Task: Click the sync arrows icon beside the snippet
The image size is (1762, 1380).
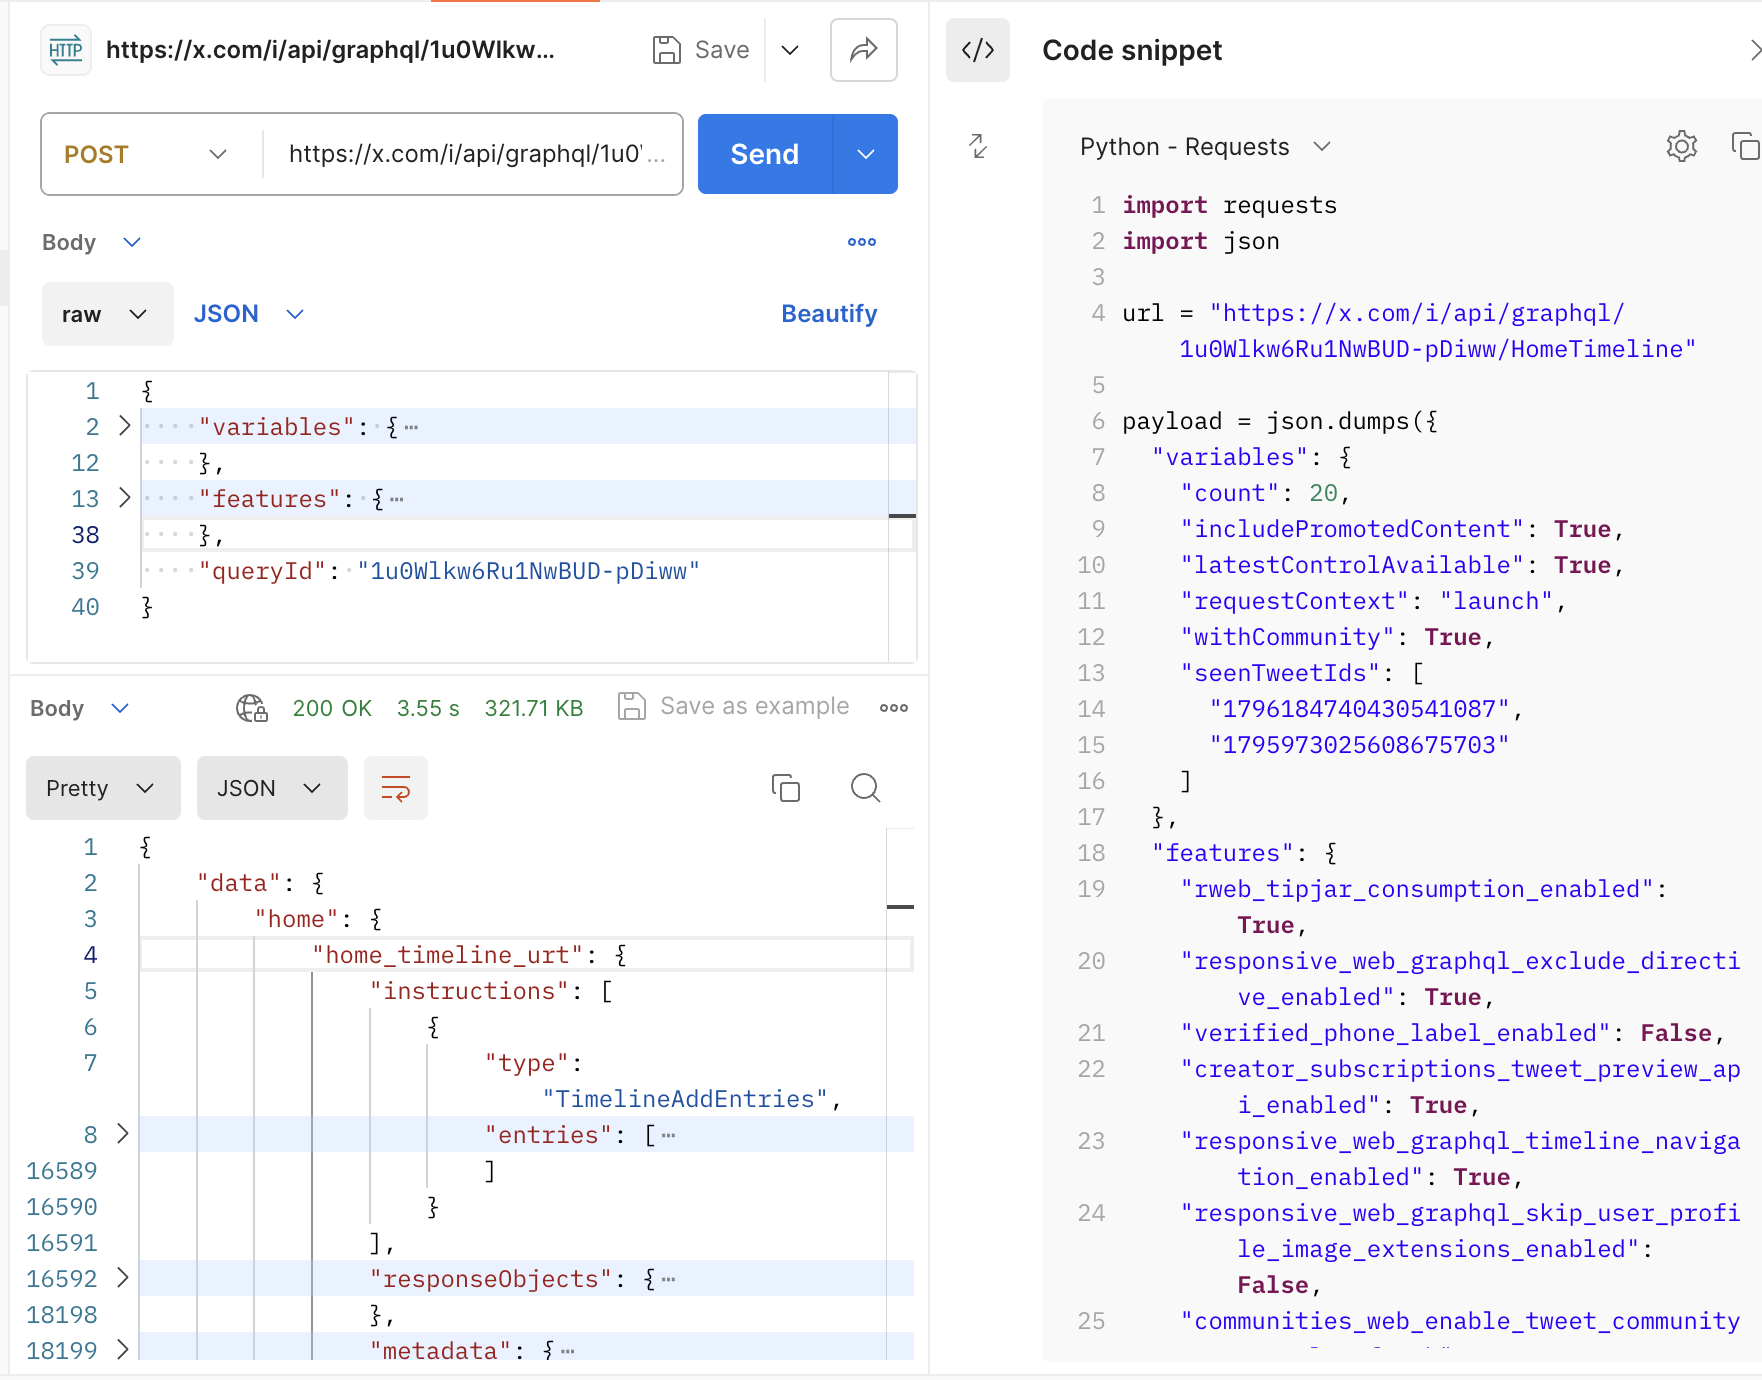Action: pyautogui.click(x=977, y=146)
